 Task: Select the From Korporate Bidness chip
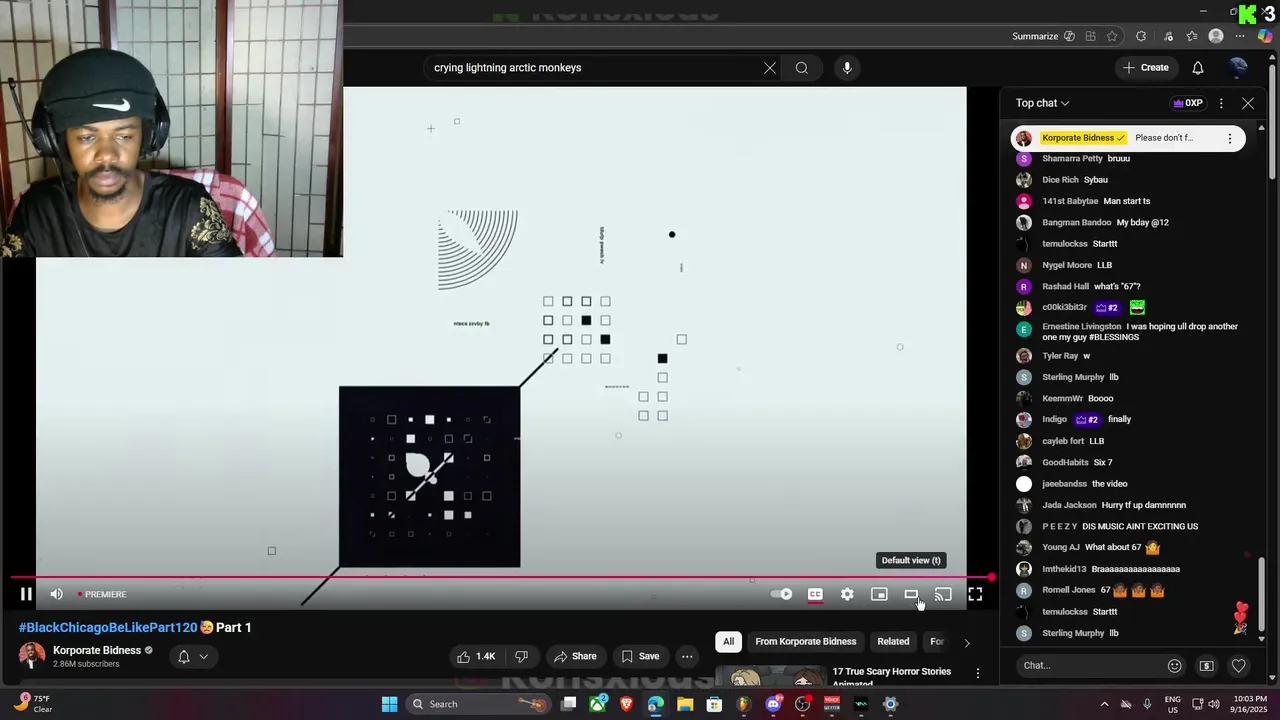[x=806, y=641]
